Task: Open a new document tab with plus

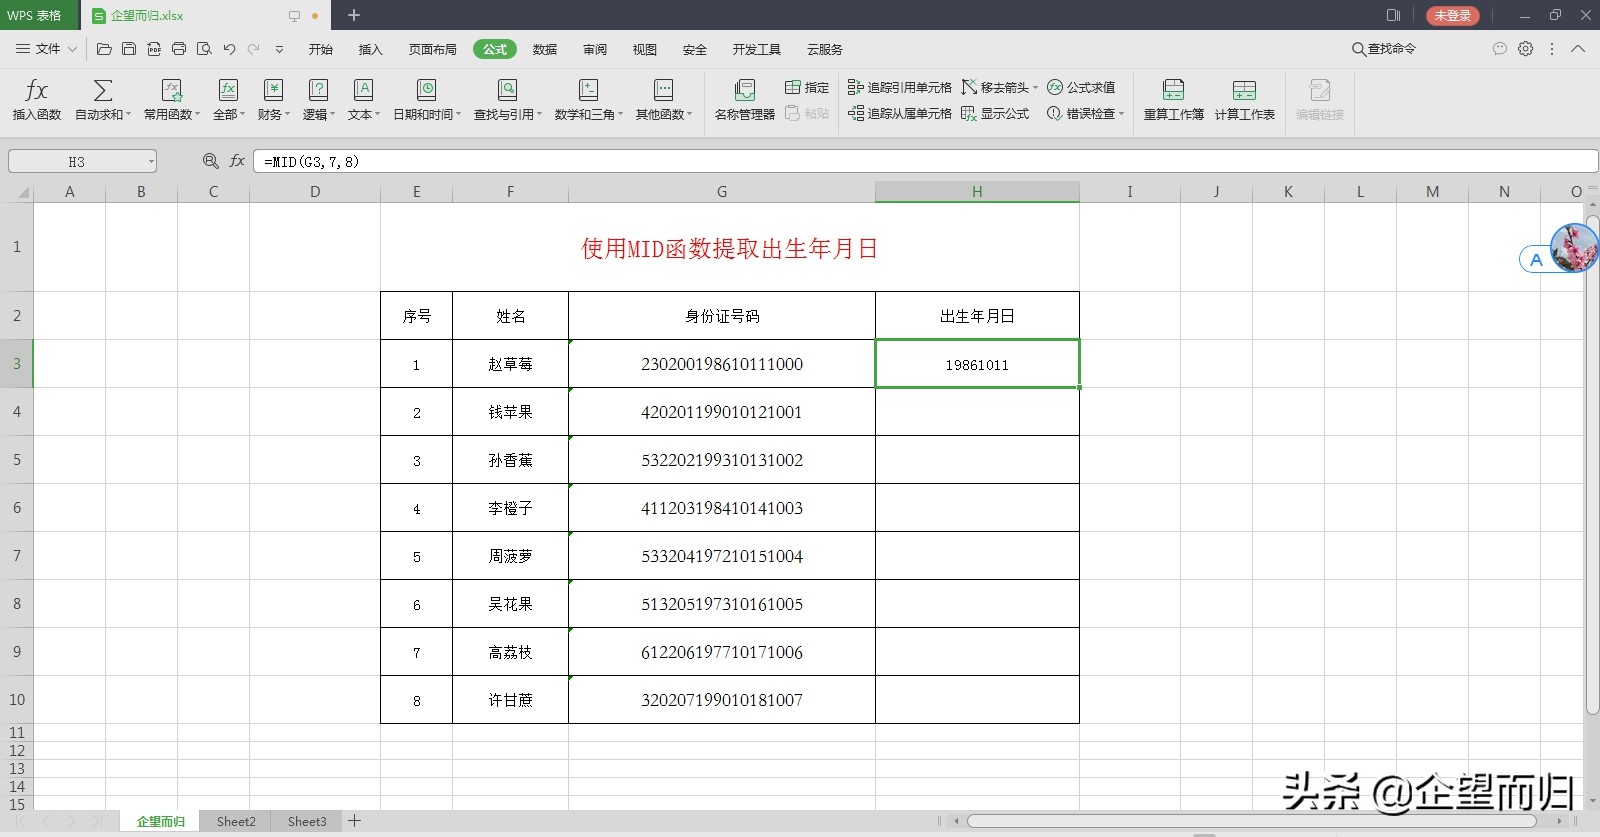Action: [x=353, y=15]
